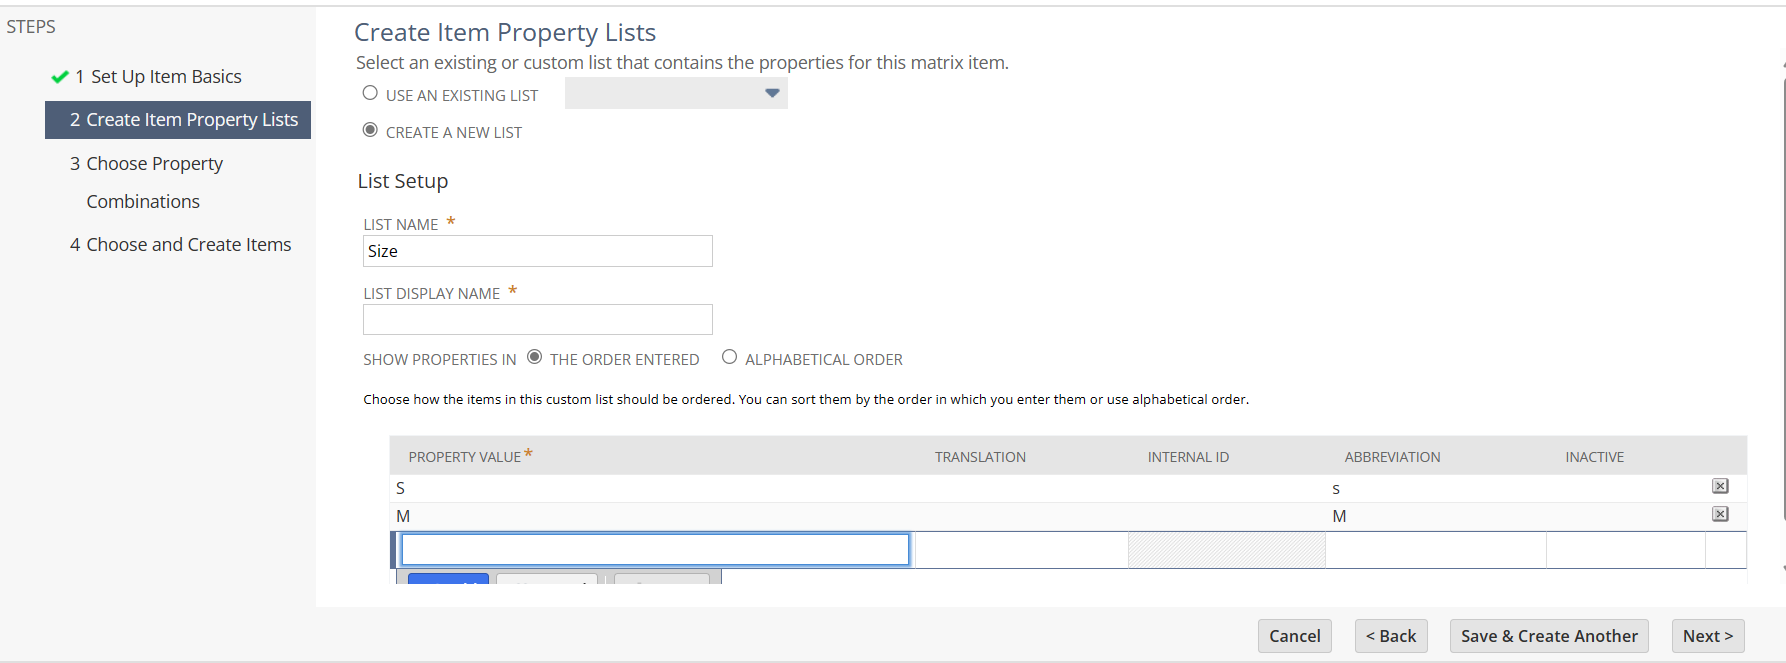Image resolution: width=1786 pixels, height=663 pixels.
Task: Click the green checkmark beside Set Up Item Basics
Action: (x=60, y=77)
